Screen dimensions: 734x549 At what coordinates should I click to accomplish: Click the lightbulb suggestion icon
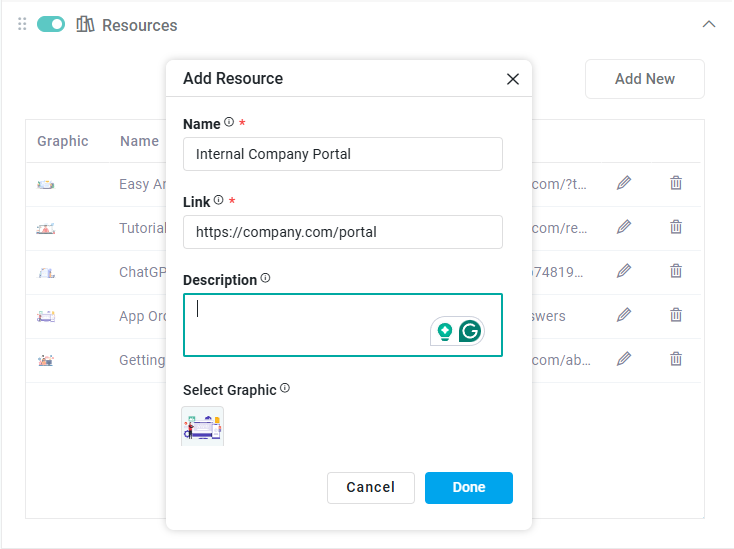pos(444,331)
